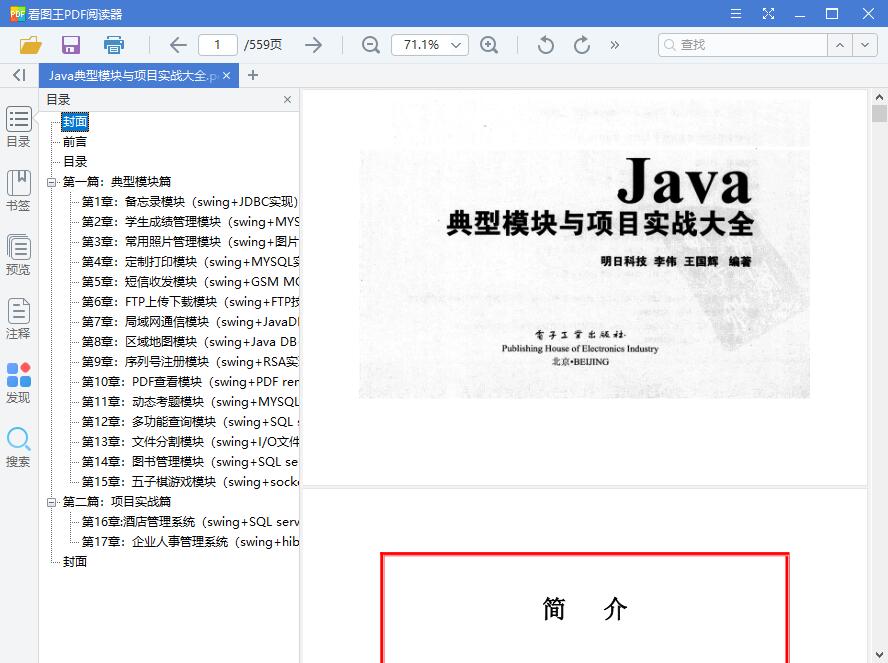Open 第1章：备忘录模块 entry
The image size is (888, 663).
[190, 202]
